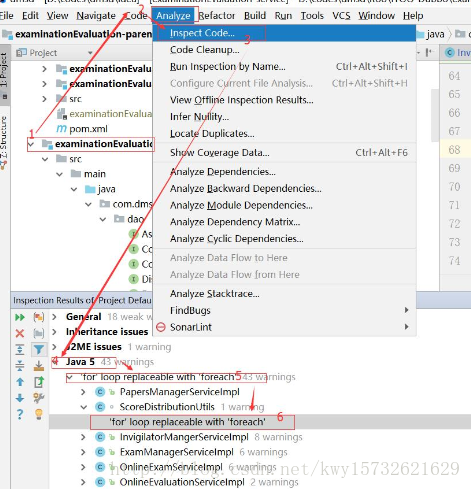Click ExamManagerServiceImpl class icon

pyautogui.click(x=100, y=452)
